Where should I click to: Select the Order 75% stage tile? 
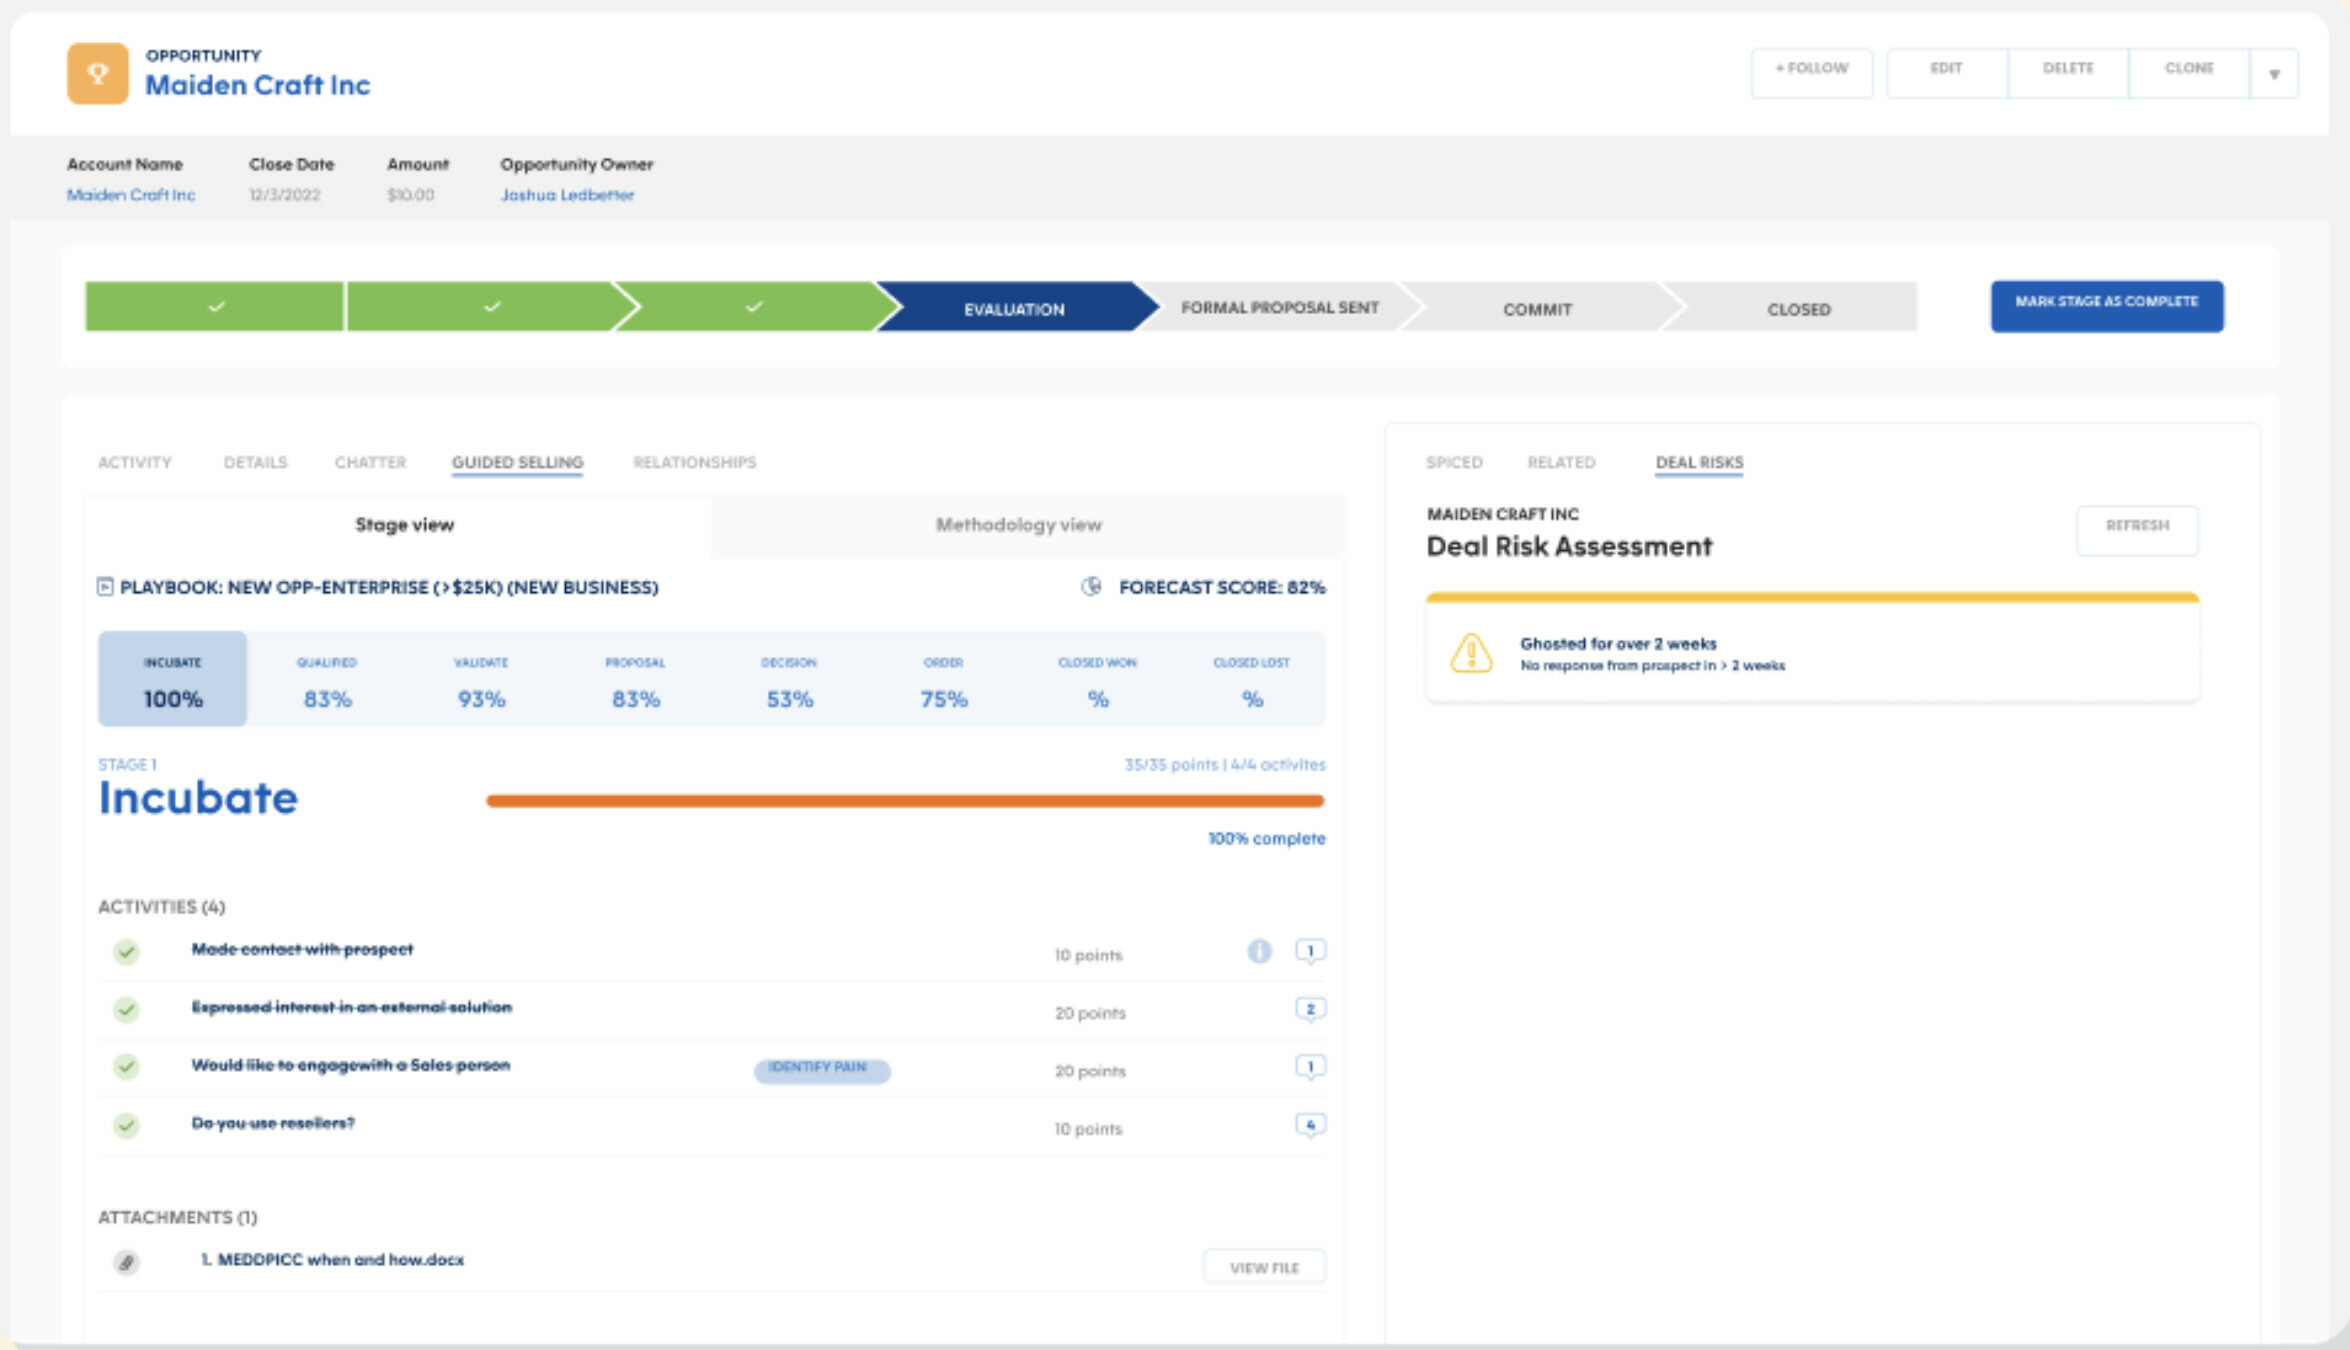[x=943, y=679]
